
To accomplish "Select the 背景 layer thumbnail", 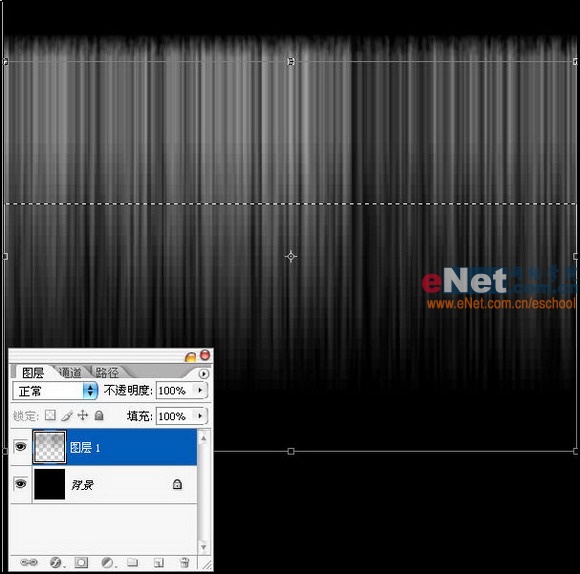I will 50,484.
